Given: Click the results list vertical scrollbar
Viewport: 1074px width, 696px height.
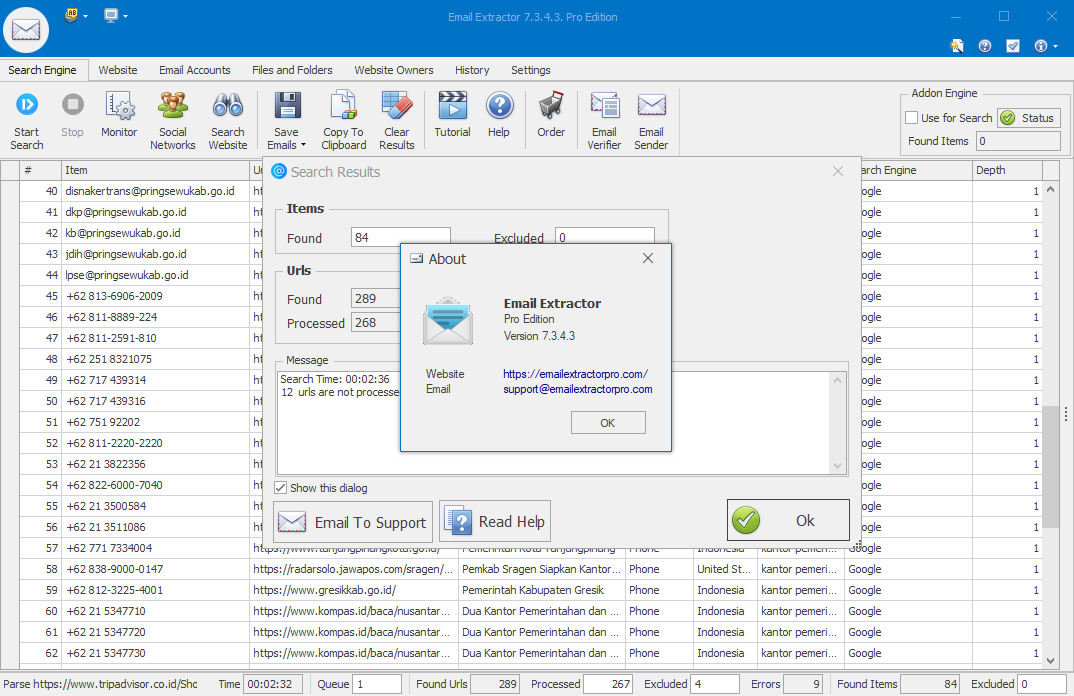Looking at the screenshot, I should pyautogui.click(x=1050, y=466).
